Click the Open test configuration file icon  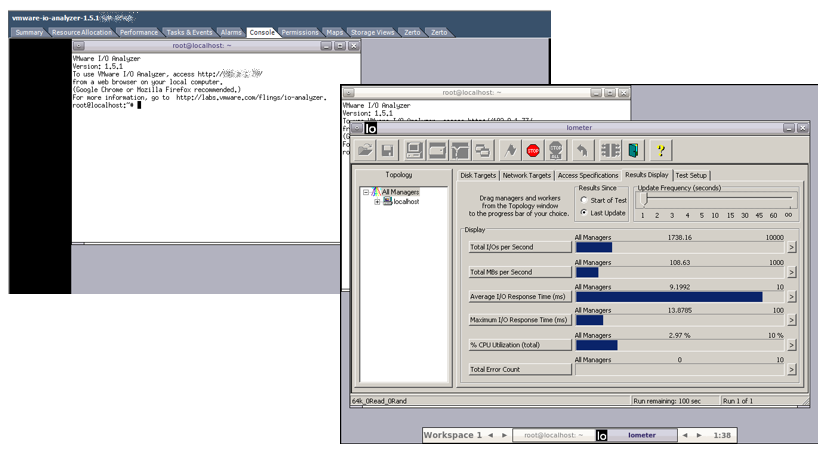pos(364,151)
